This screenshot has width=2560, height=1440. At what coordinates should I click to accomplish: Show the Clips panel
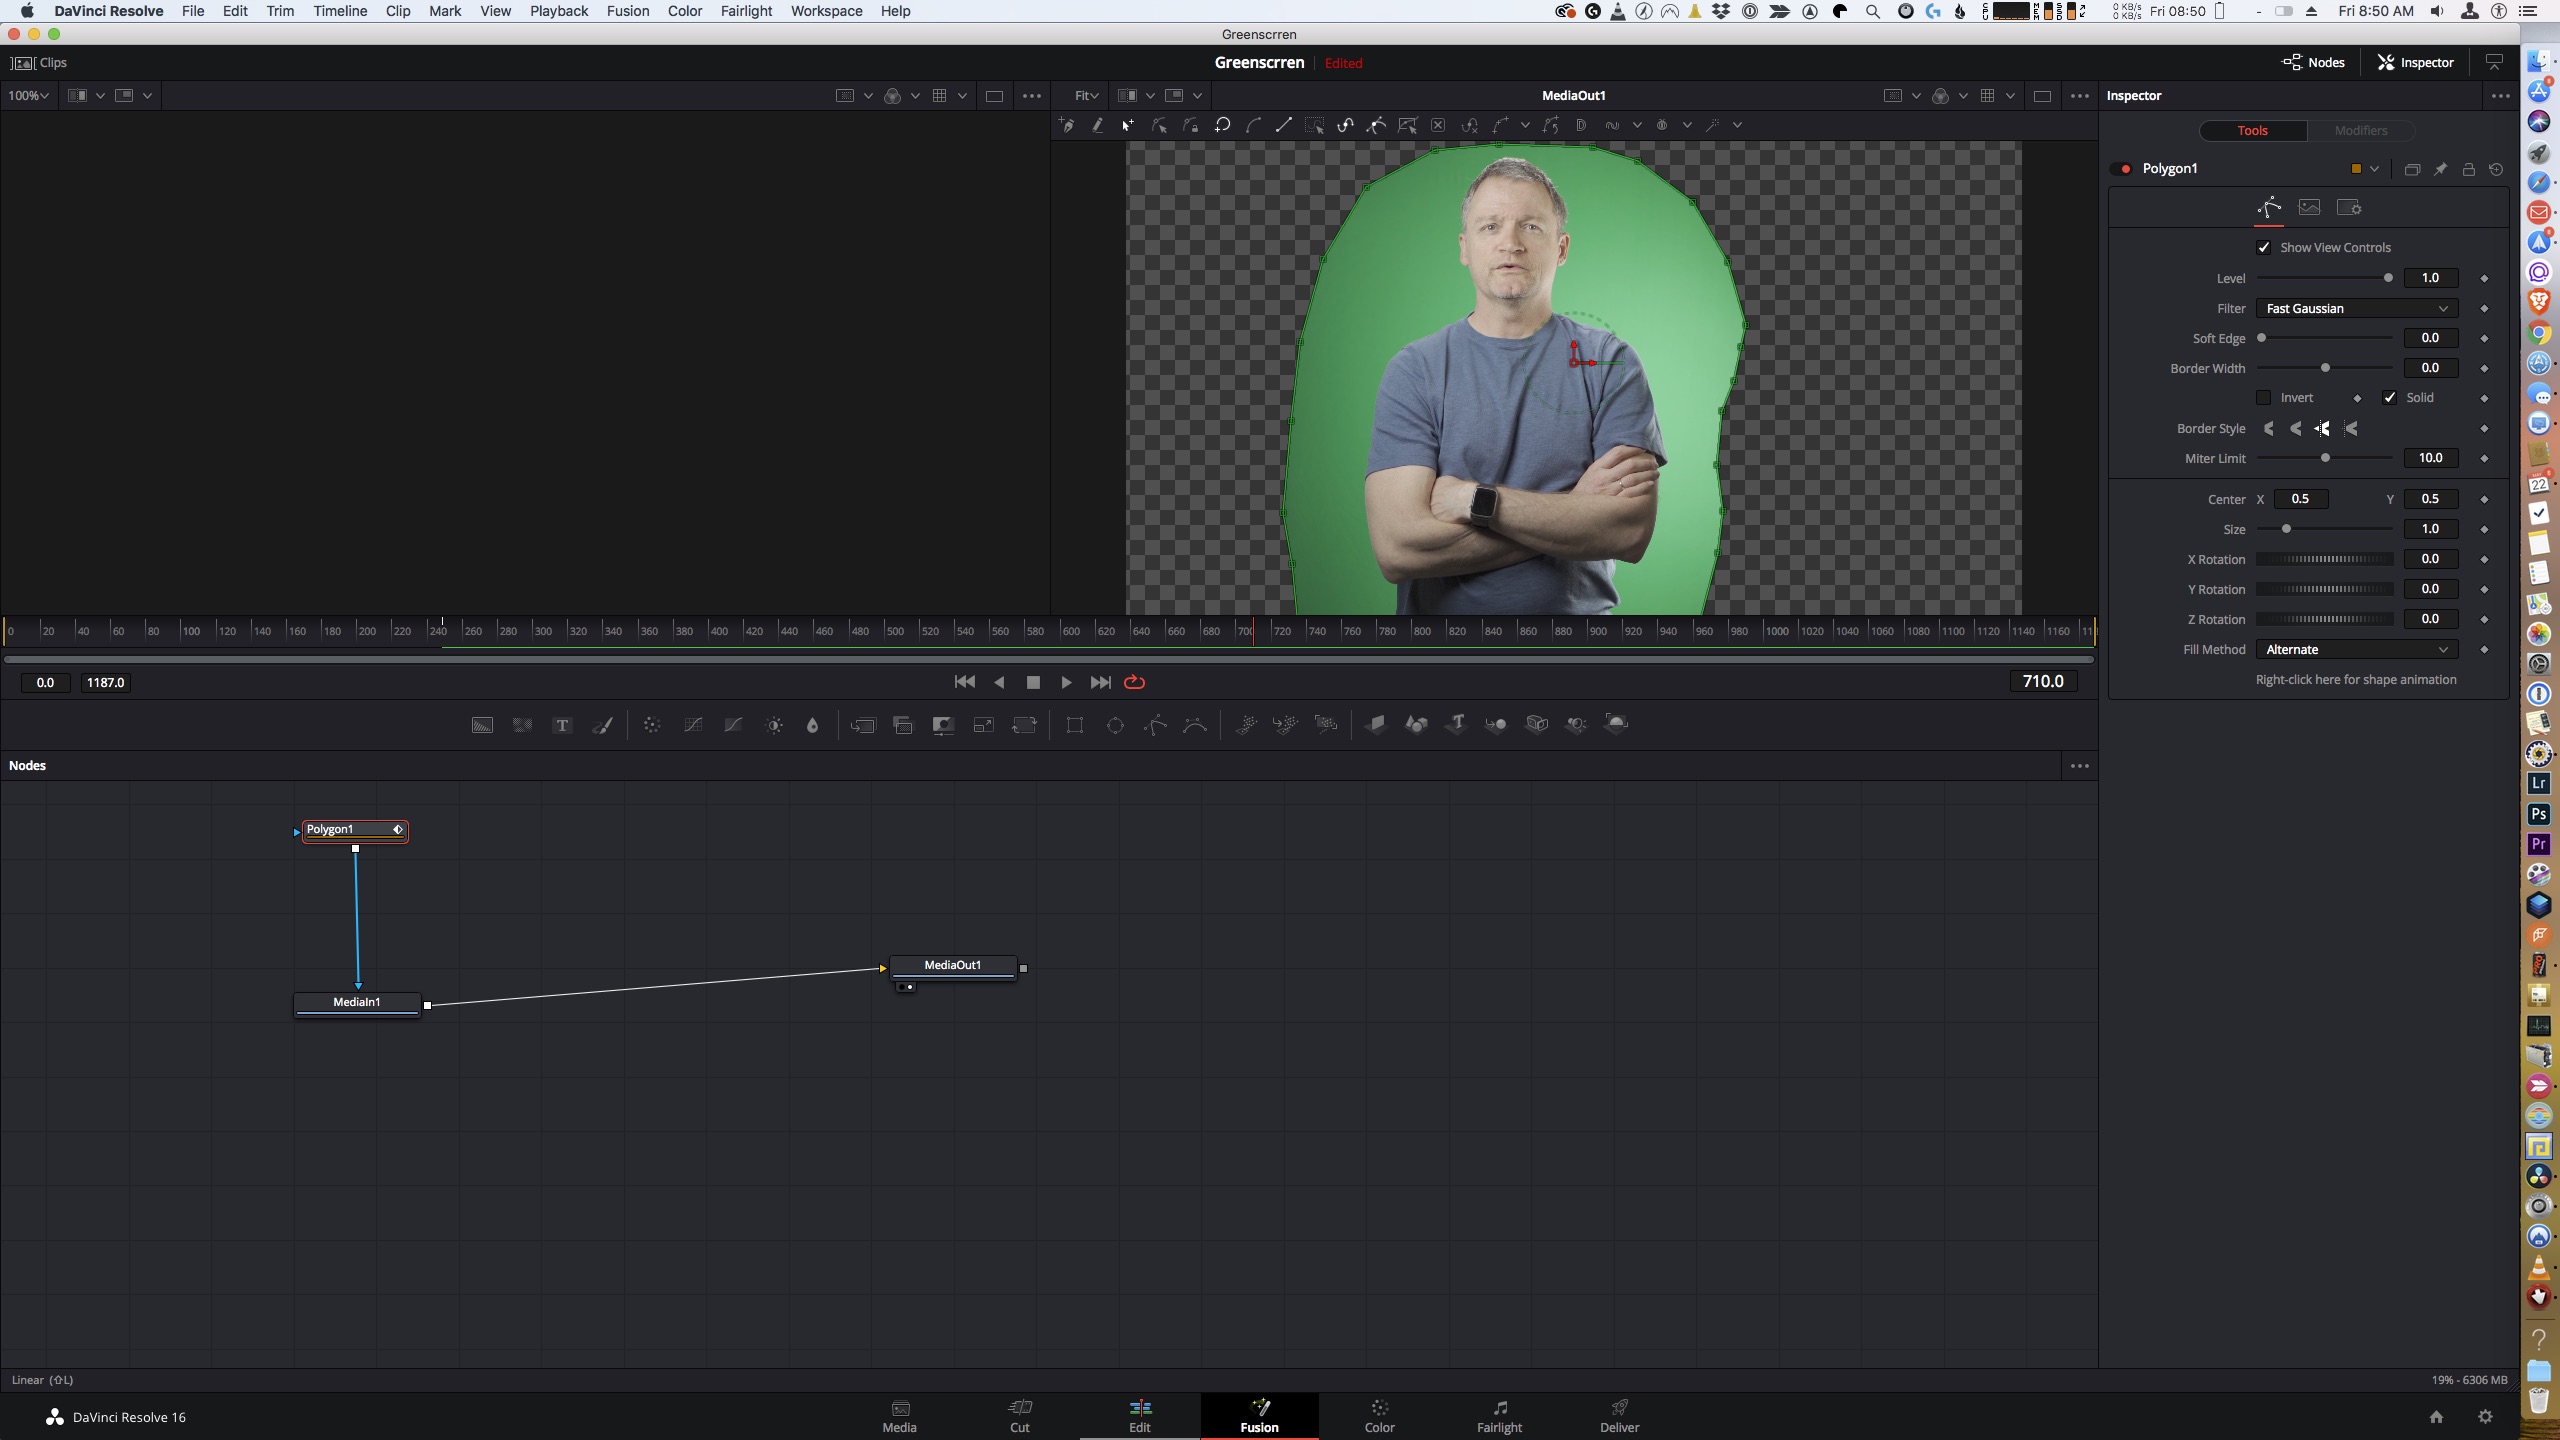click(39, 62)
